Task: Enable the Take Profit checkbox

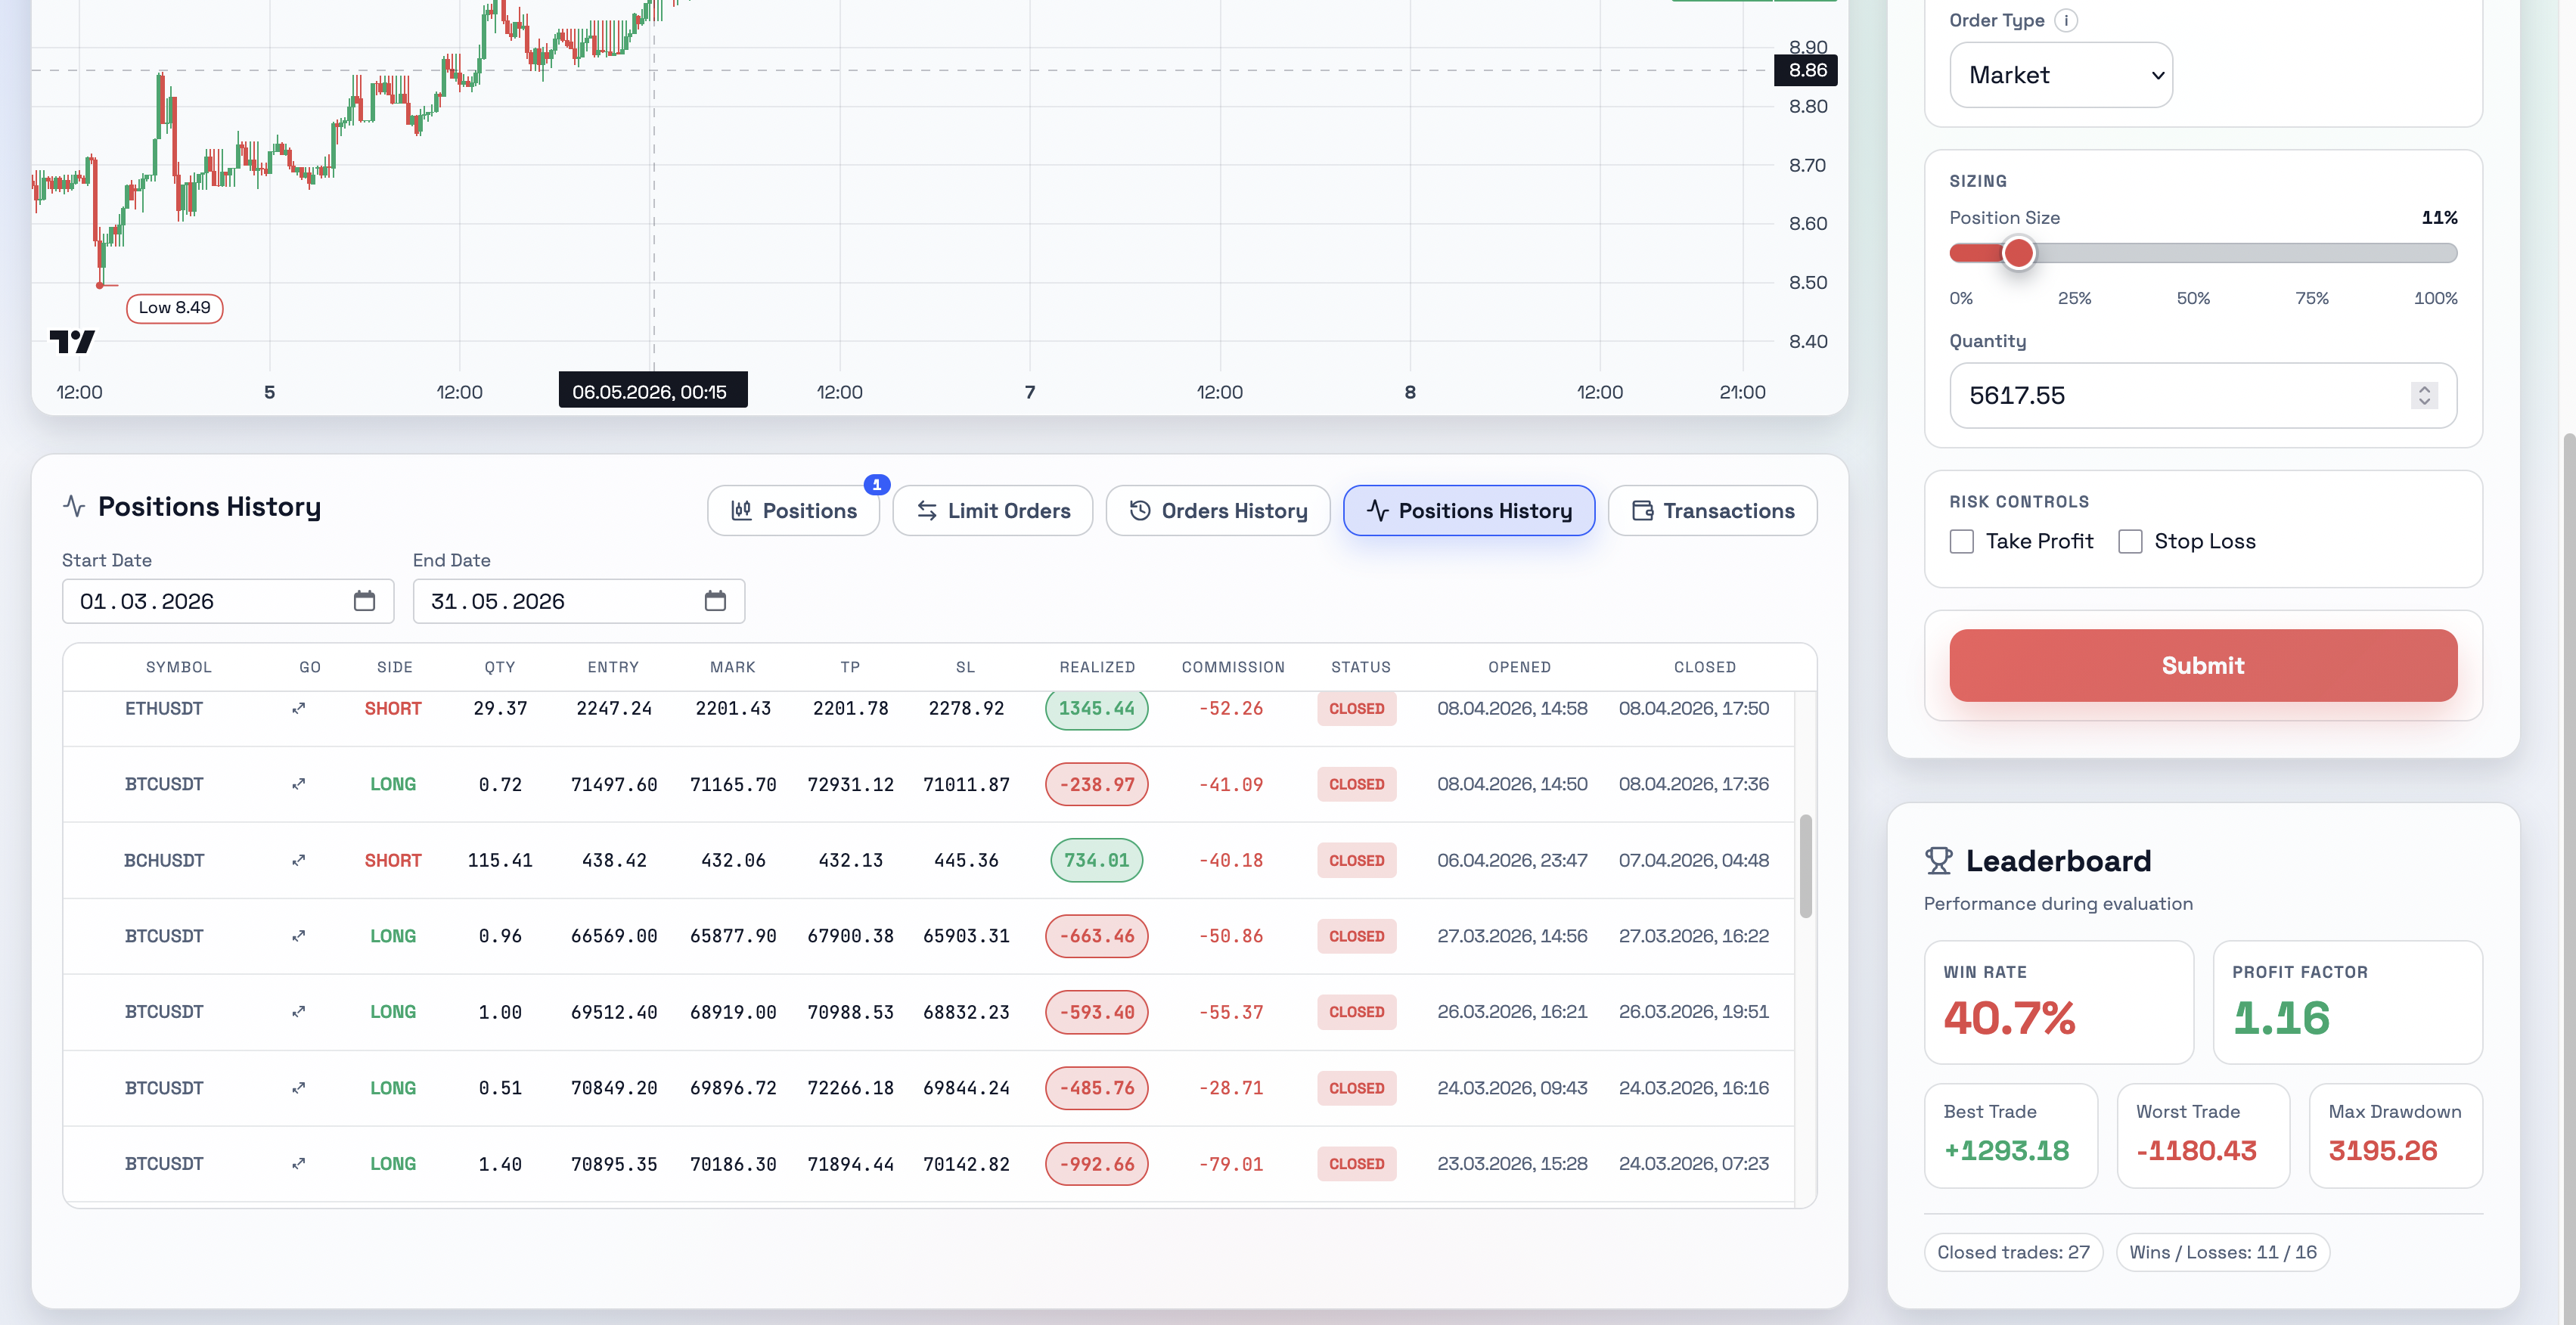Action: (x=1962, y=542)
